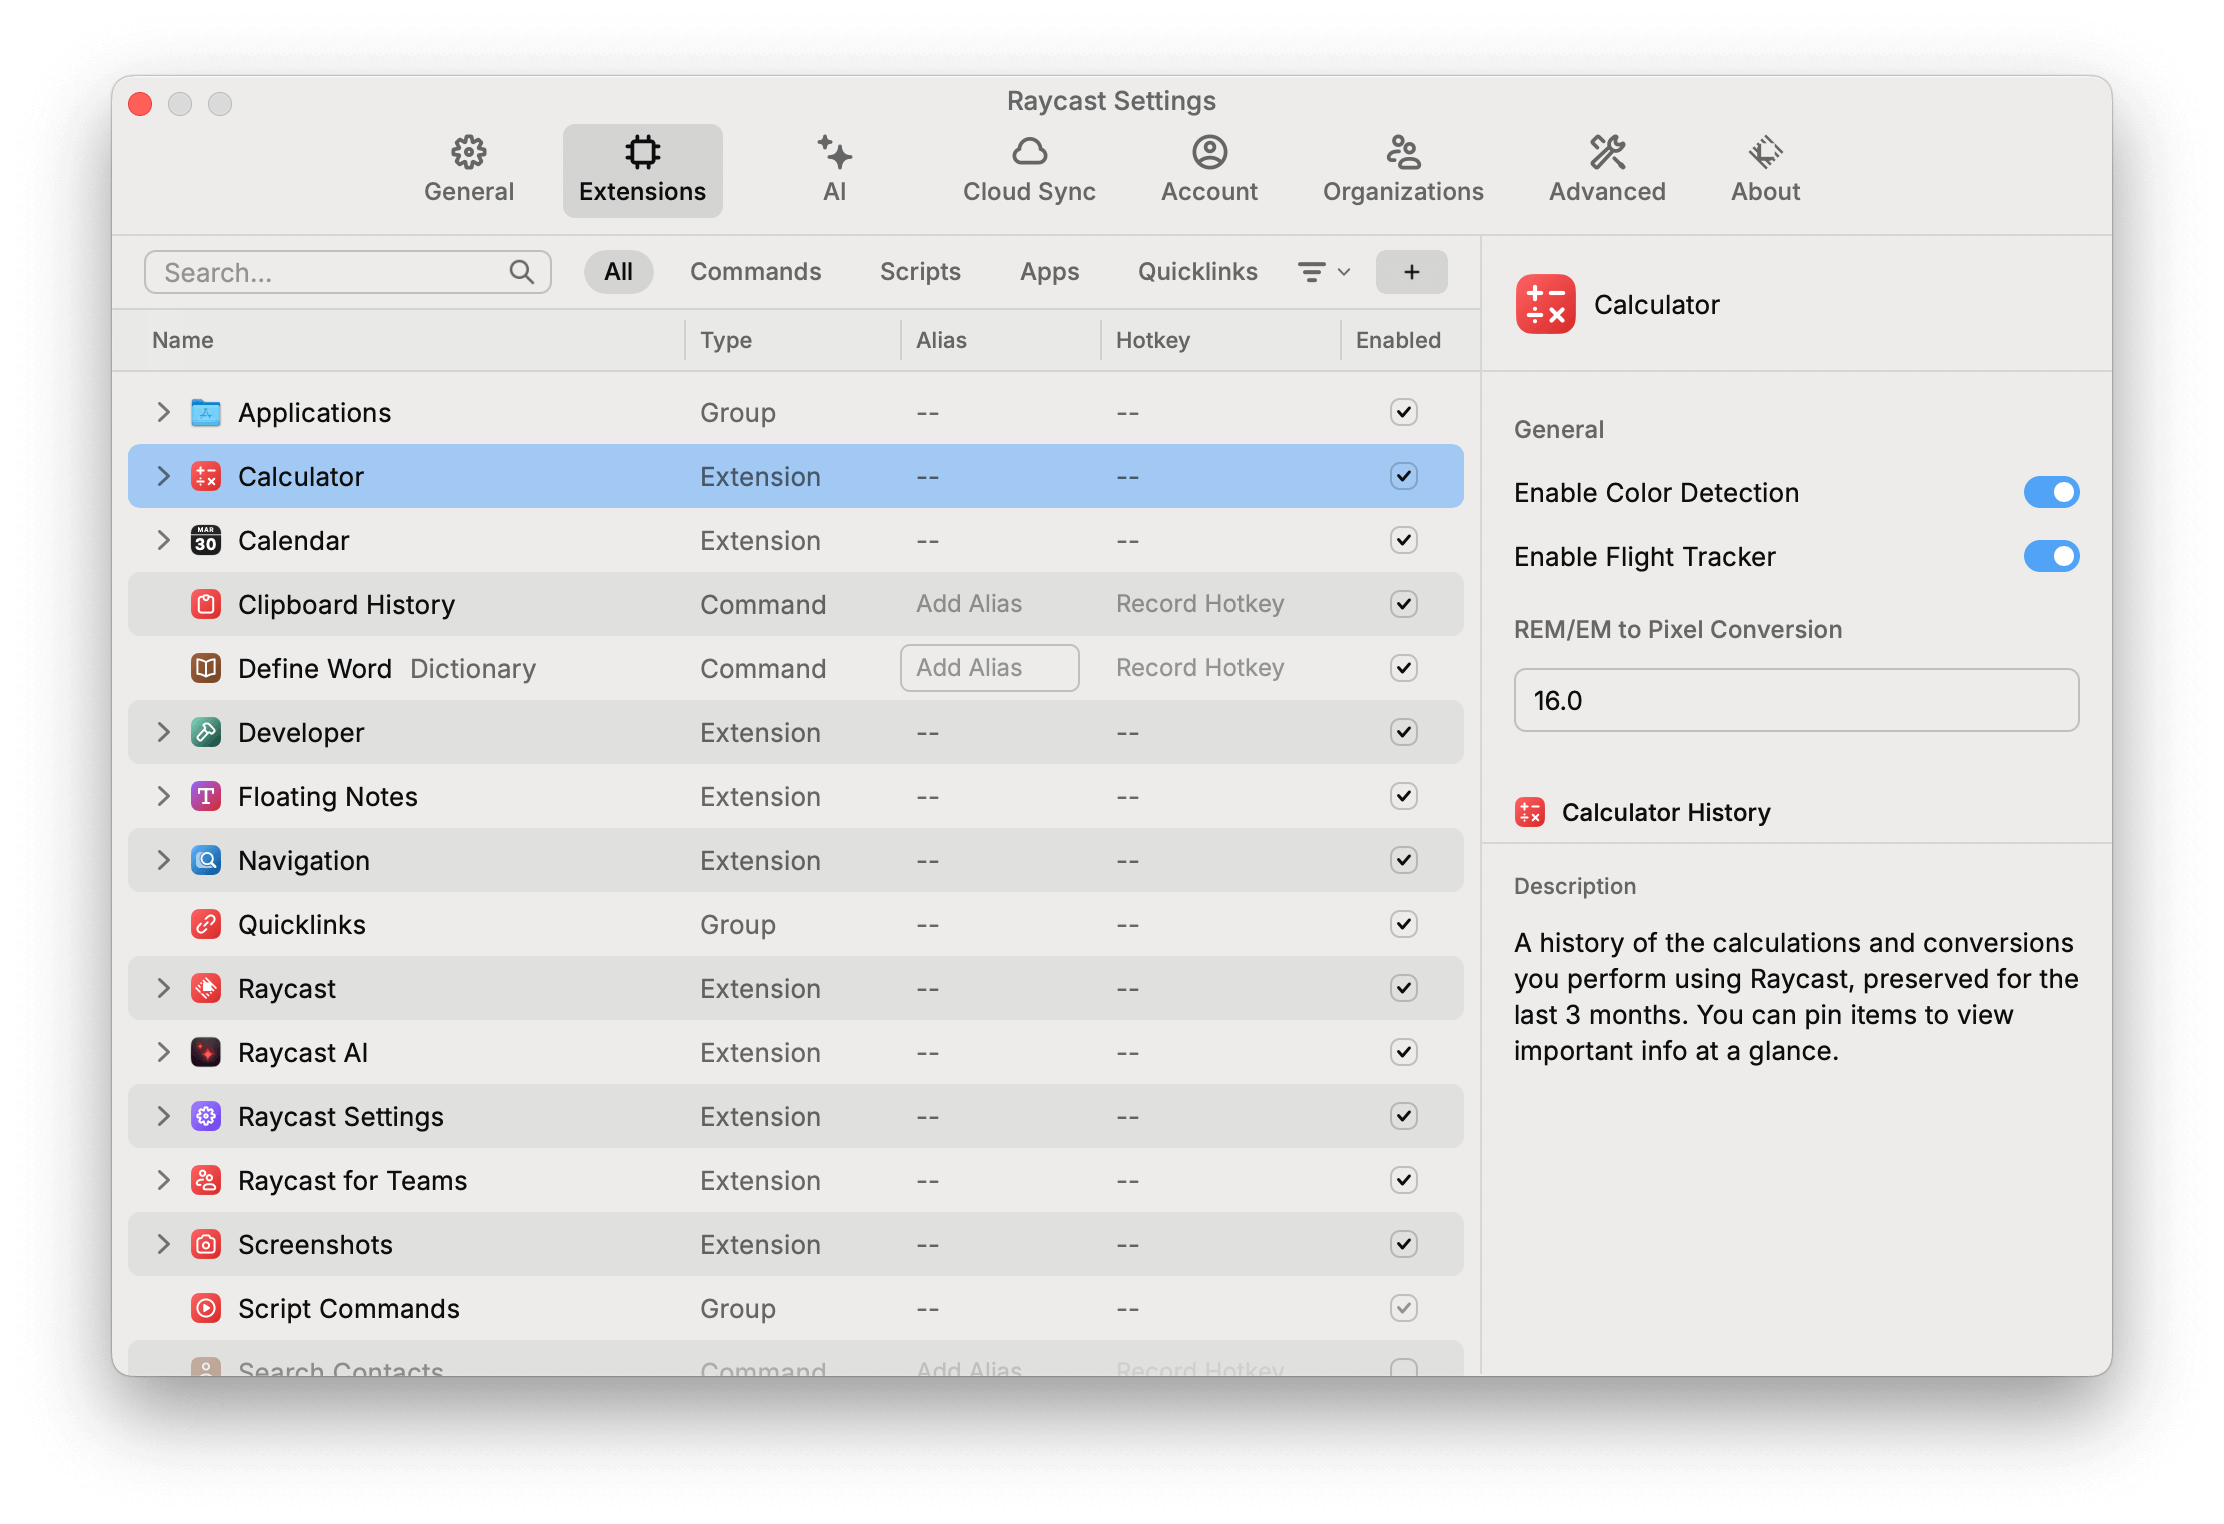Click the Calculator row icon

point(206,476)
